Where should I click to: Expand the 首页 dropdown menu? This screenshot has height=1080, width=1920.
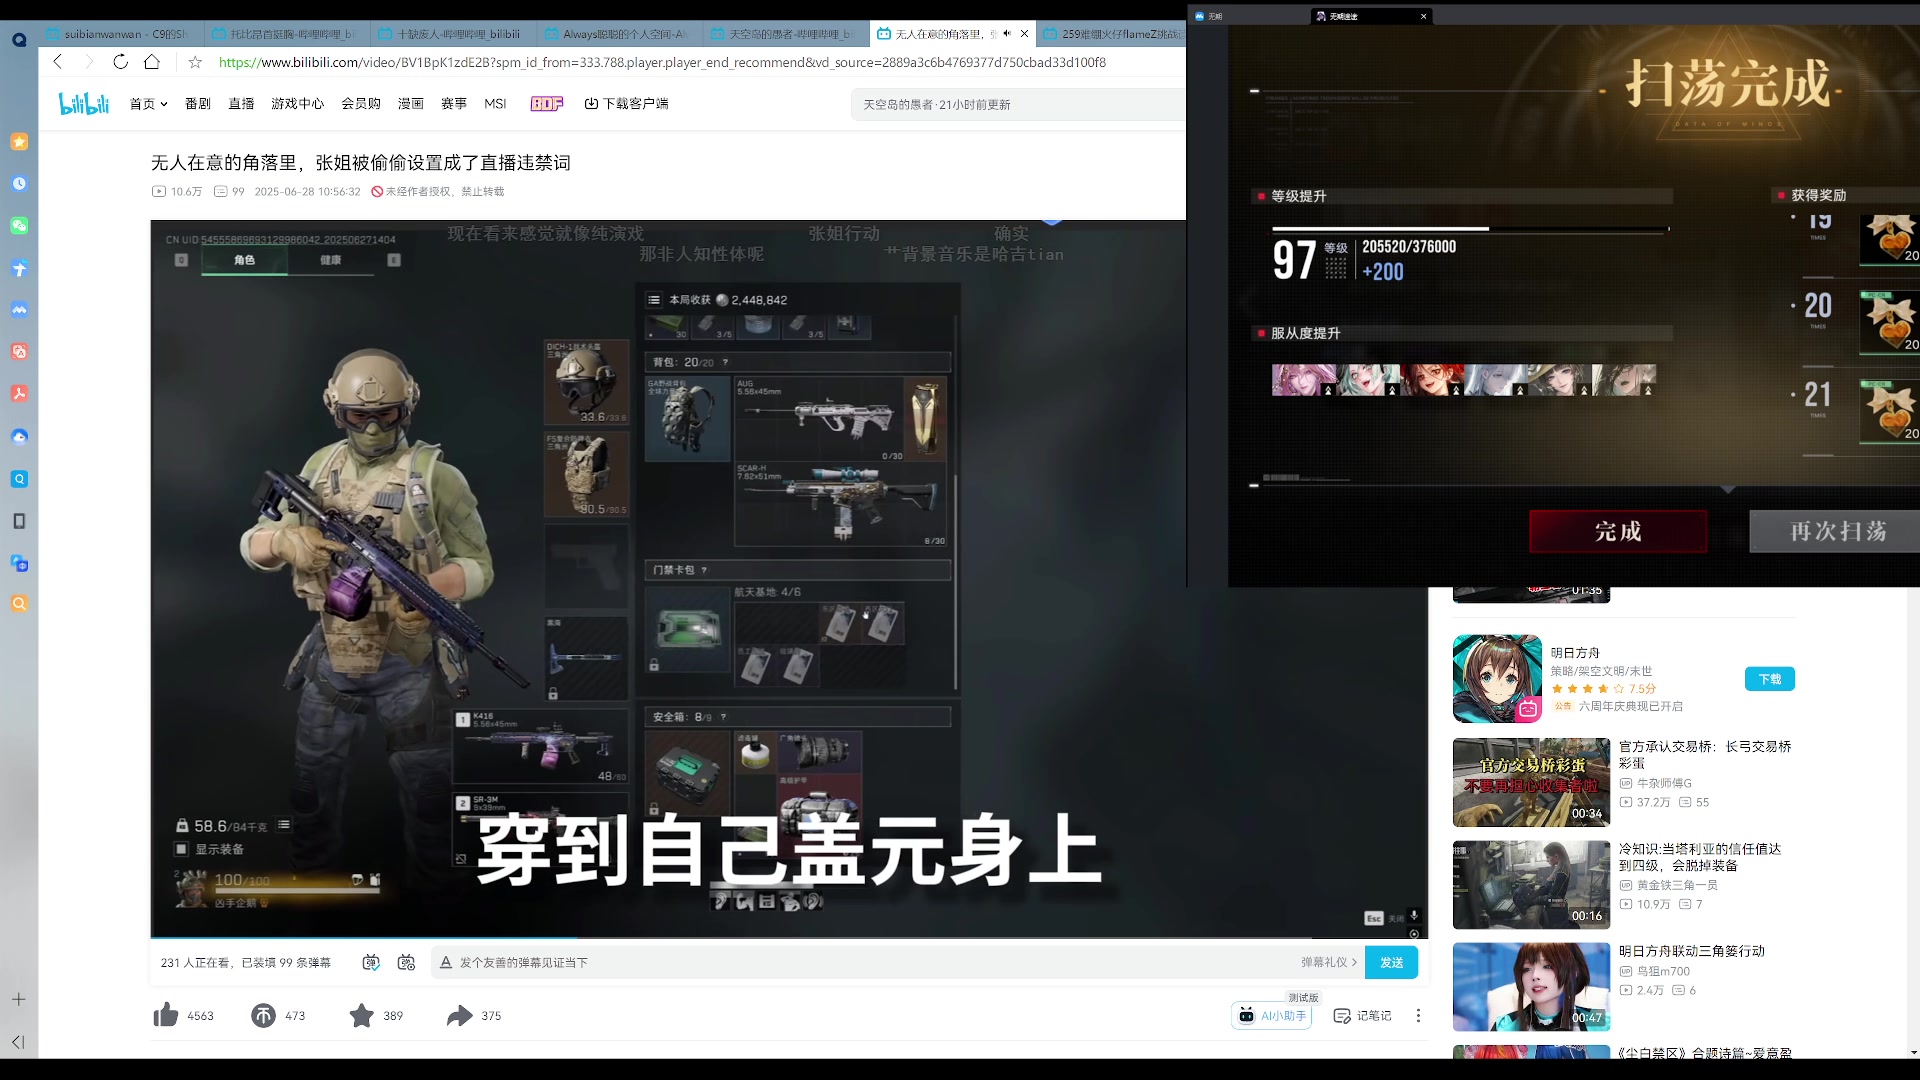coord(148,103)
